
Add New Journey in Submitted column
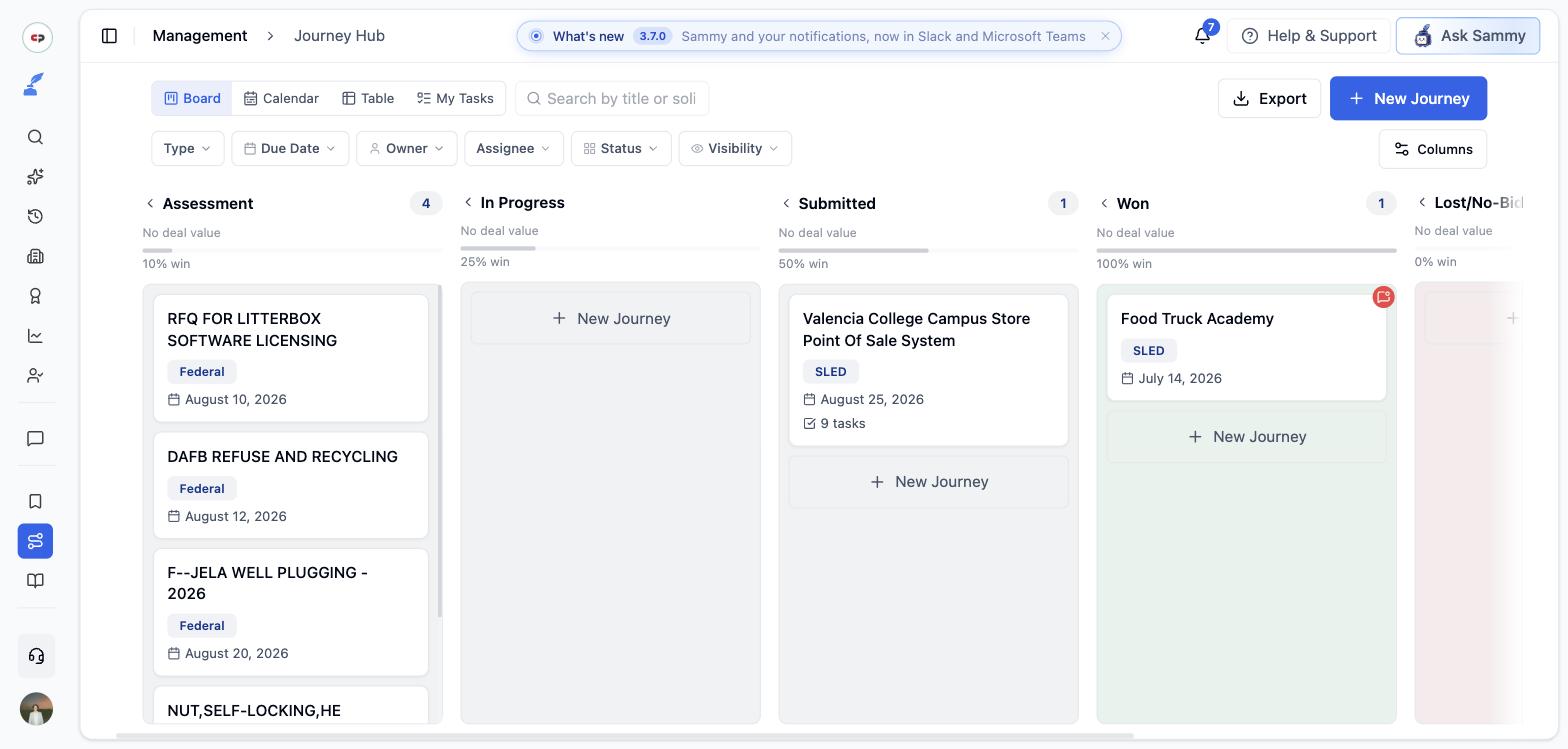928,482
